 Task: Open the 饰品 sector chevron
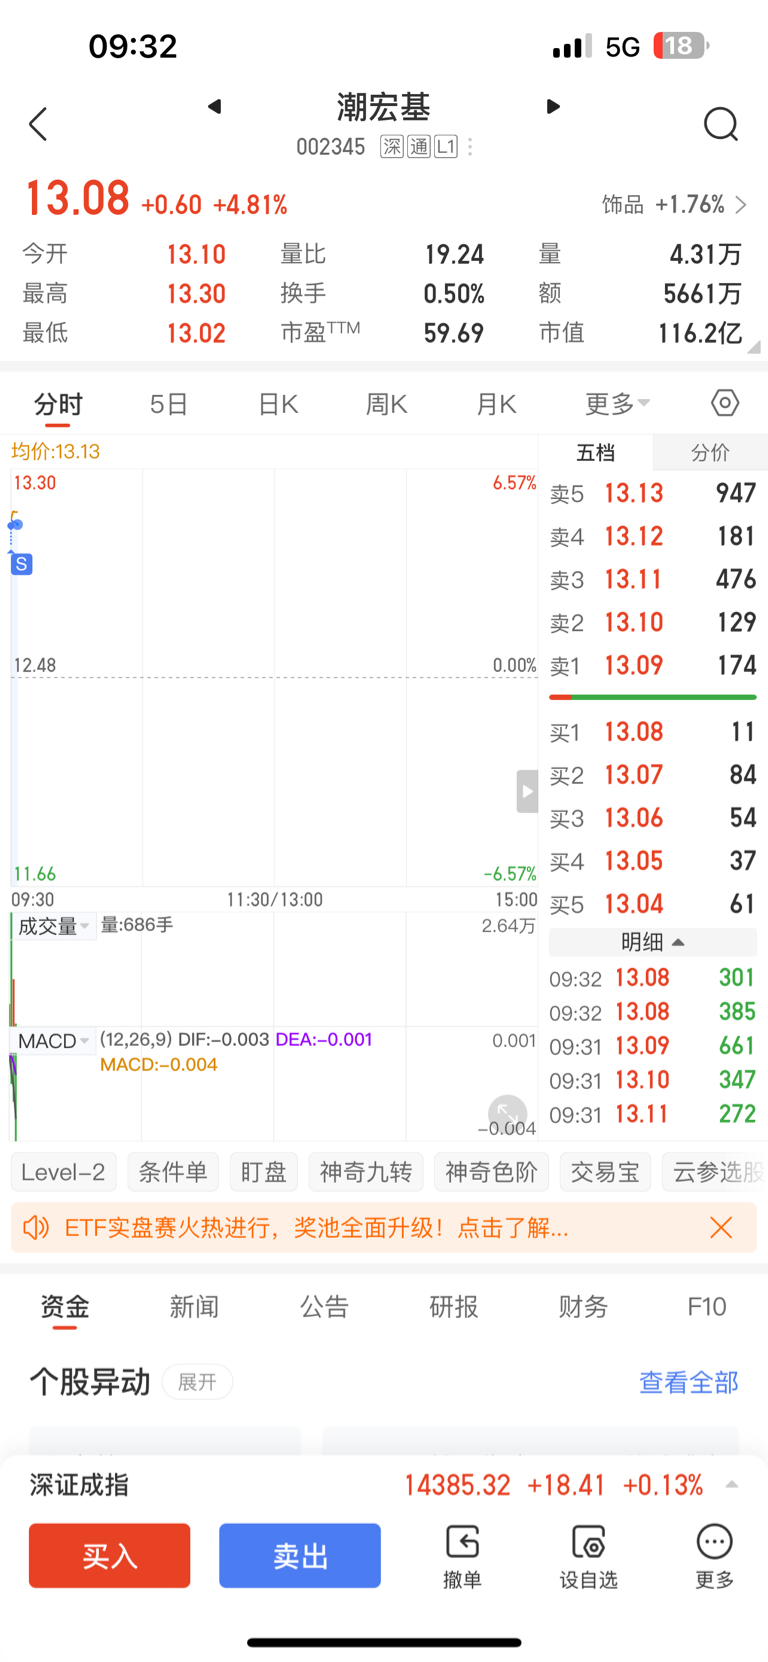point(741,205)
